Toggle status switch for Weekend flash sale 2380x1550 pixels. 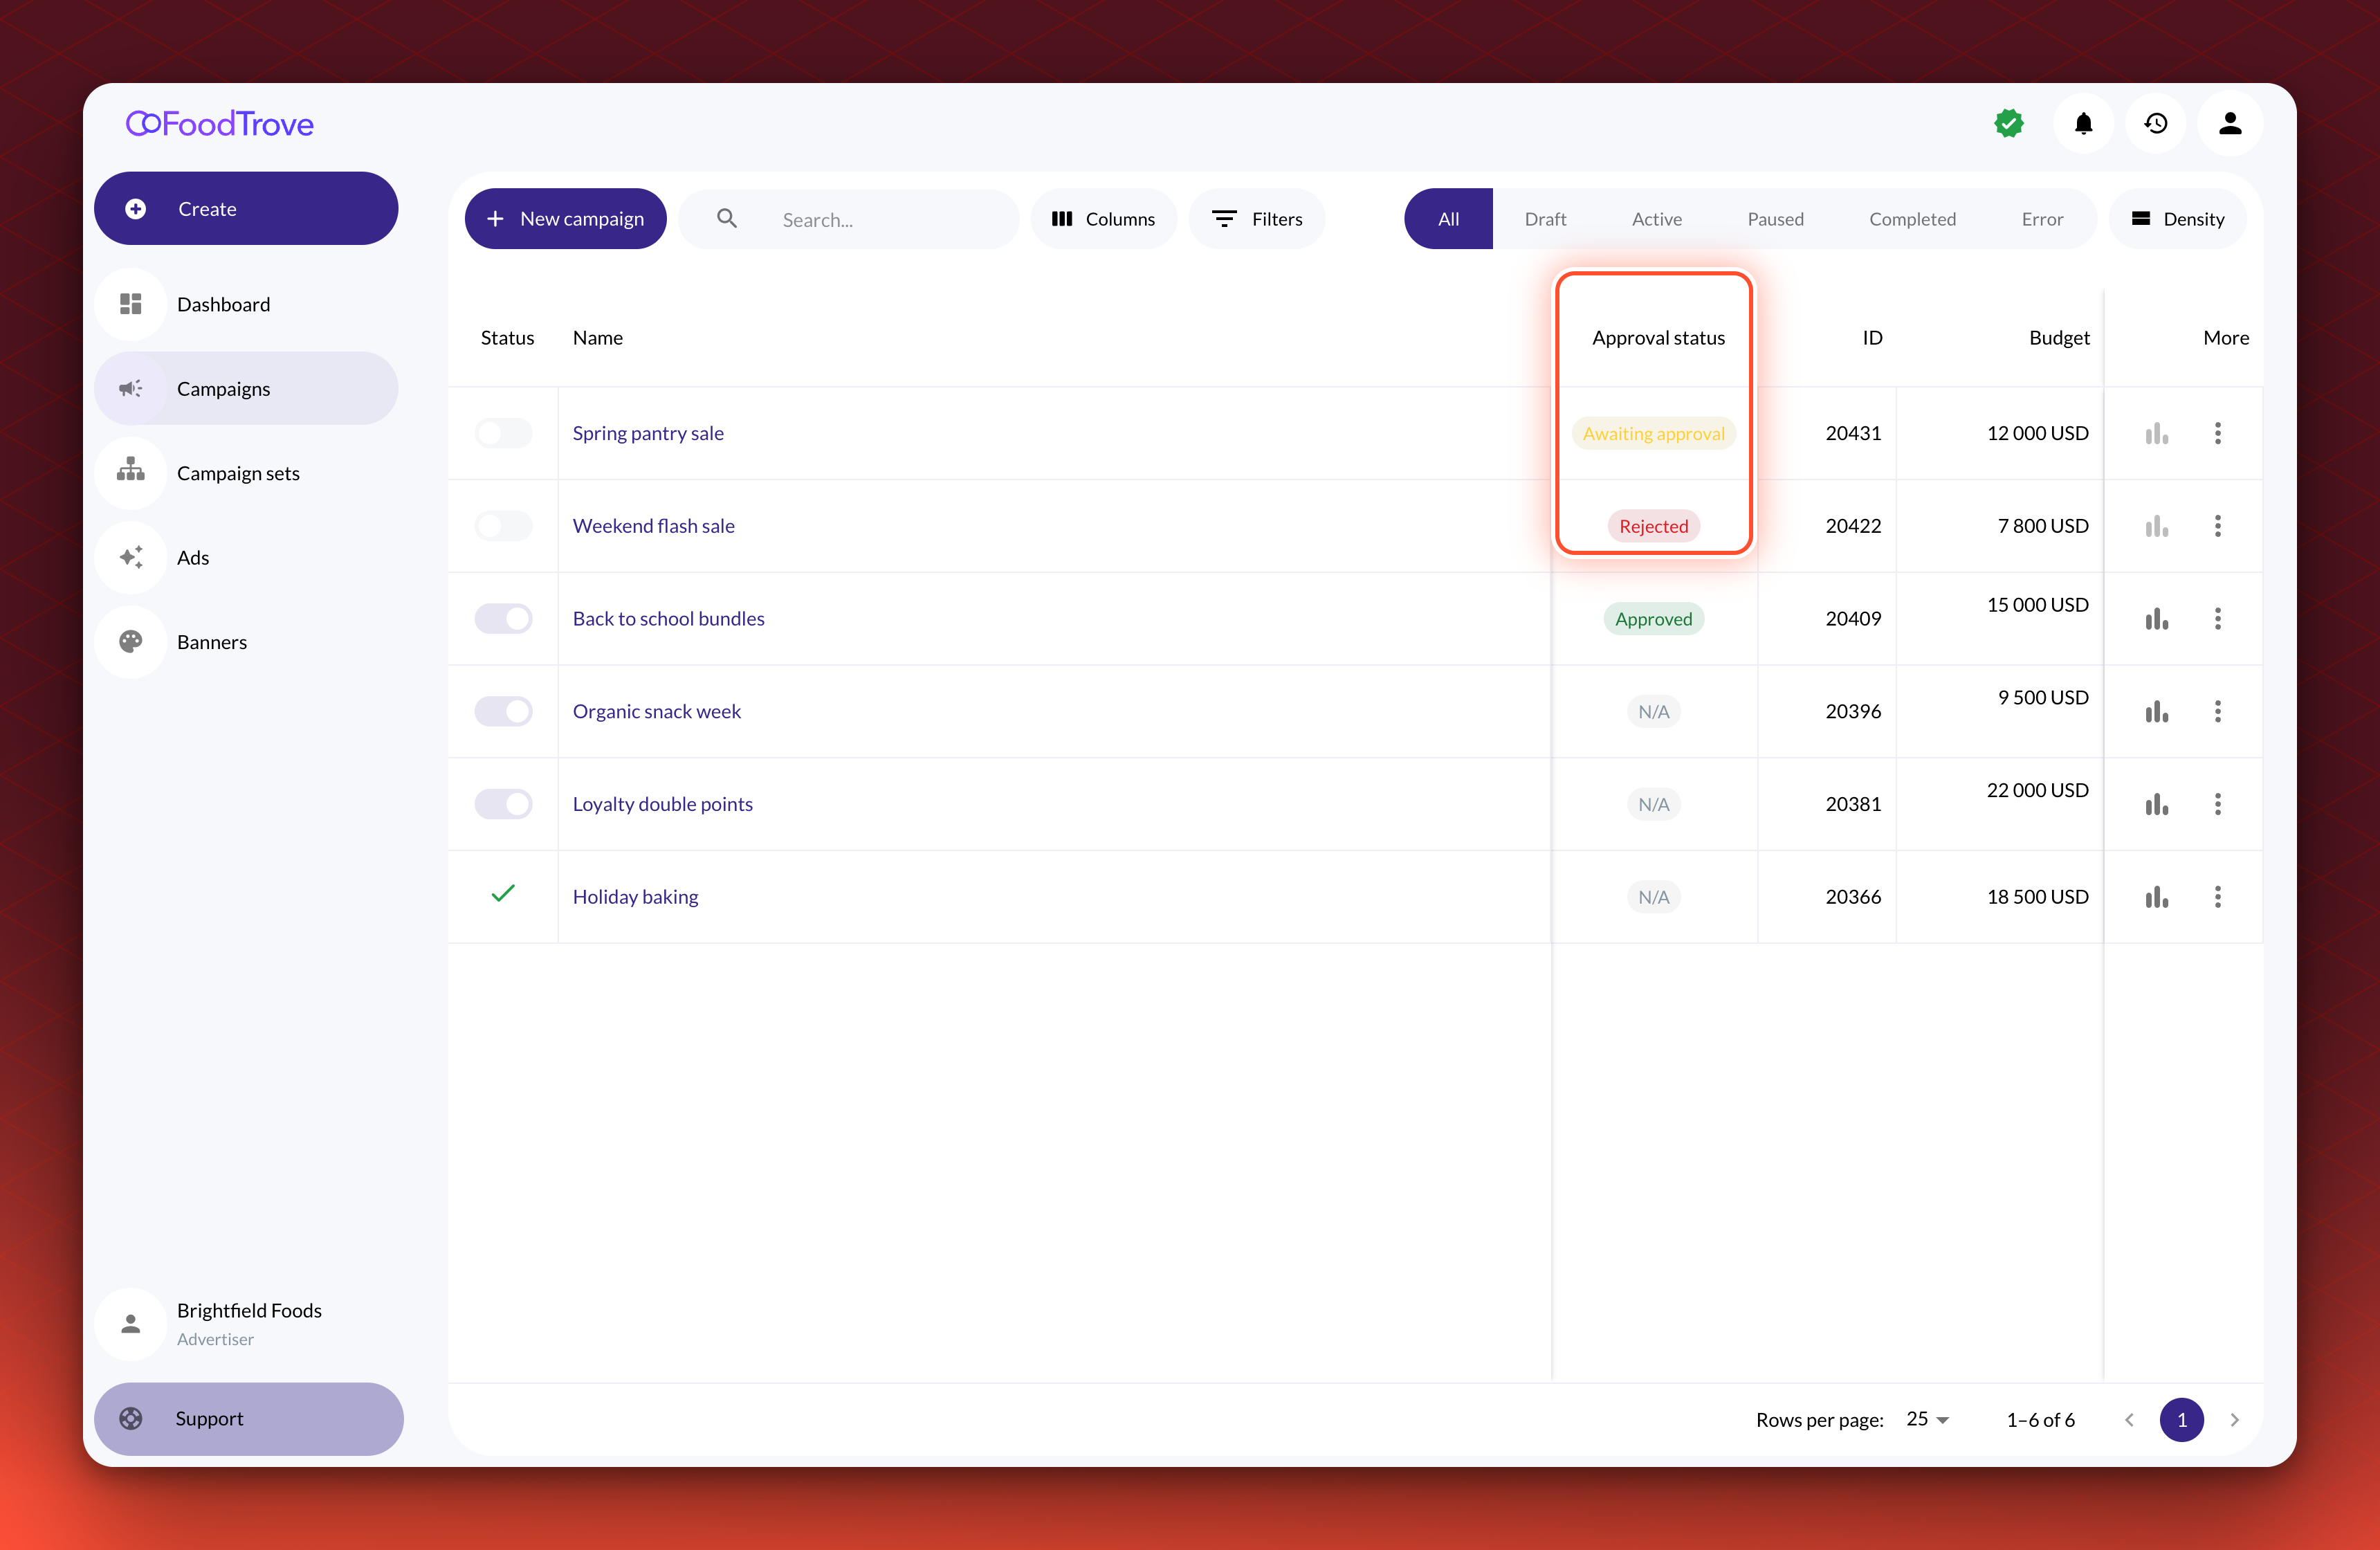coord(503,526)
